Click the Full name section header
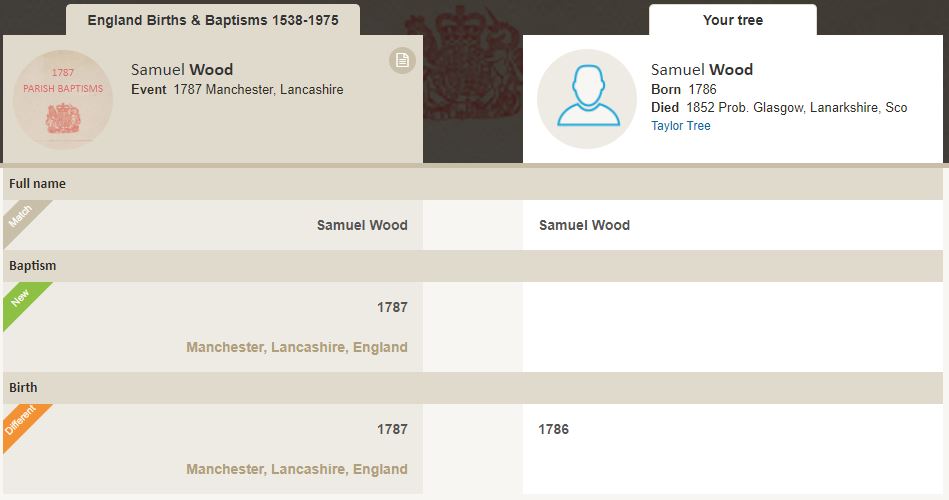 pyautogui.click(x=38, y=184)
